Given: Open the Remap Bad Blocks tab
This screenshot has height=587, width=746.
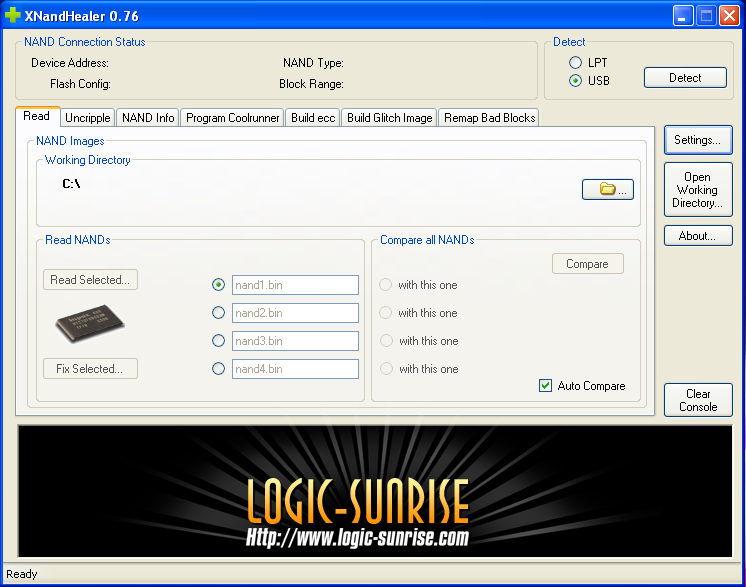Looking at the screenshot, I should point(489,117).
